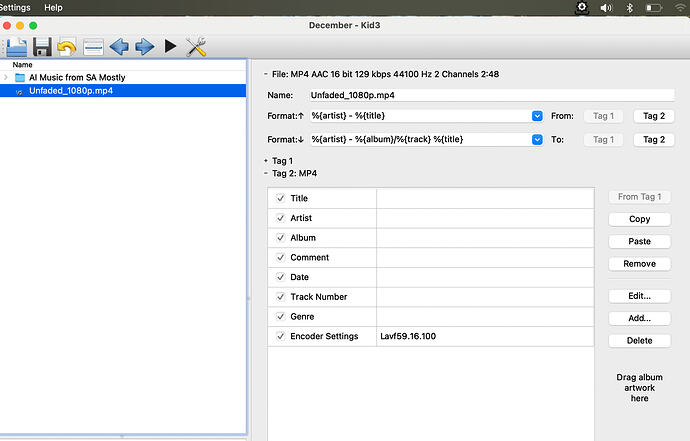Click the Paste button

[639, 241]
